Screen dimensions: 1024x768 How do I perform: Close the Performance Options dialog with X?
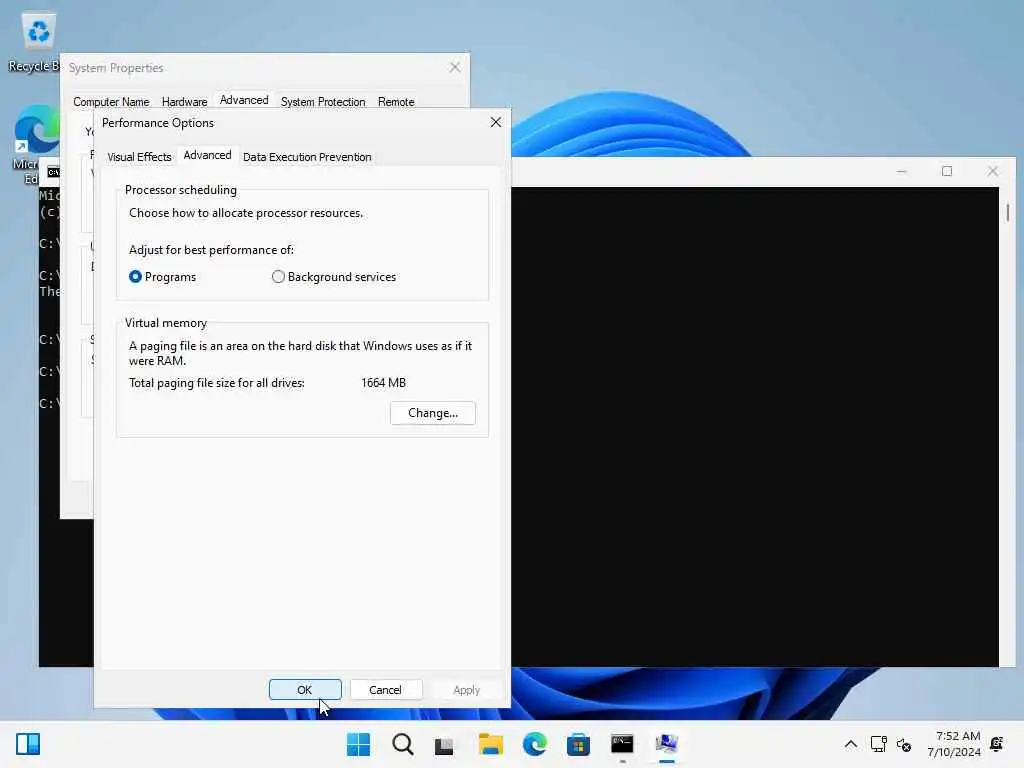[496, 122]
